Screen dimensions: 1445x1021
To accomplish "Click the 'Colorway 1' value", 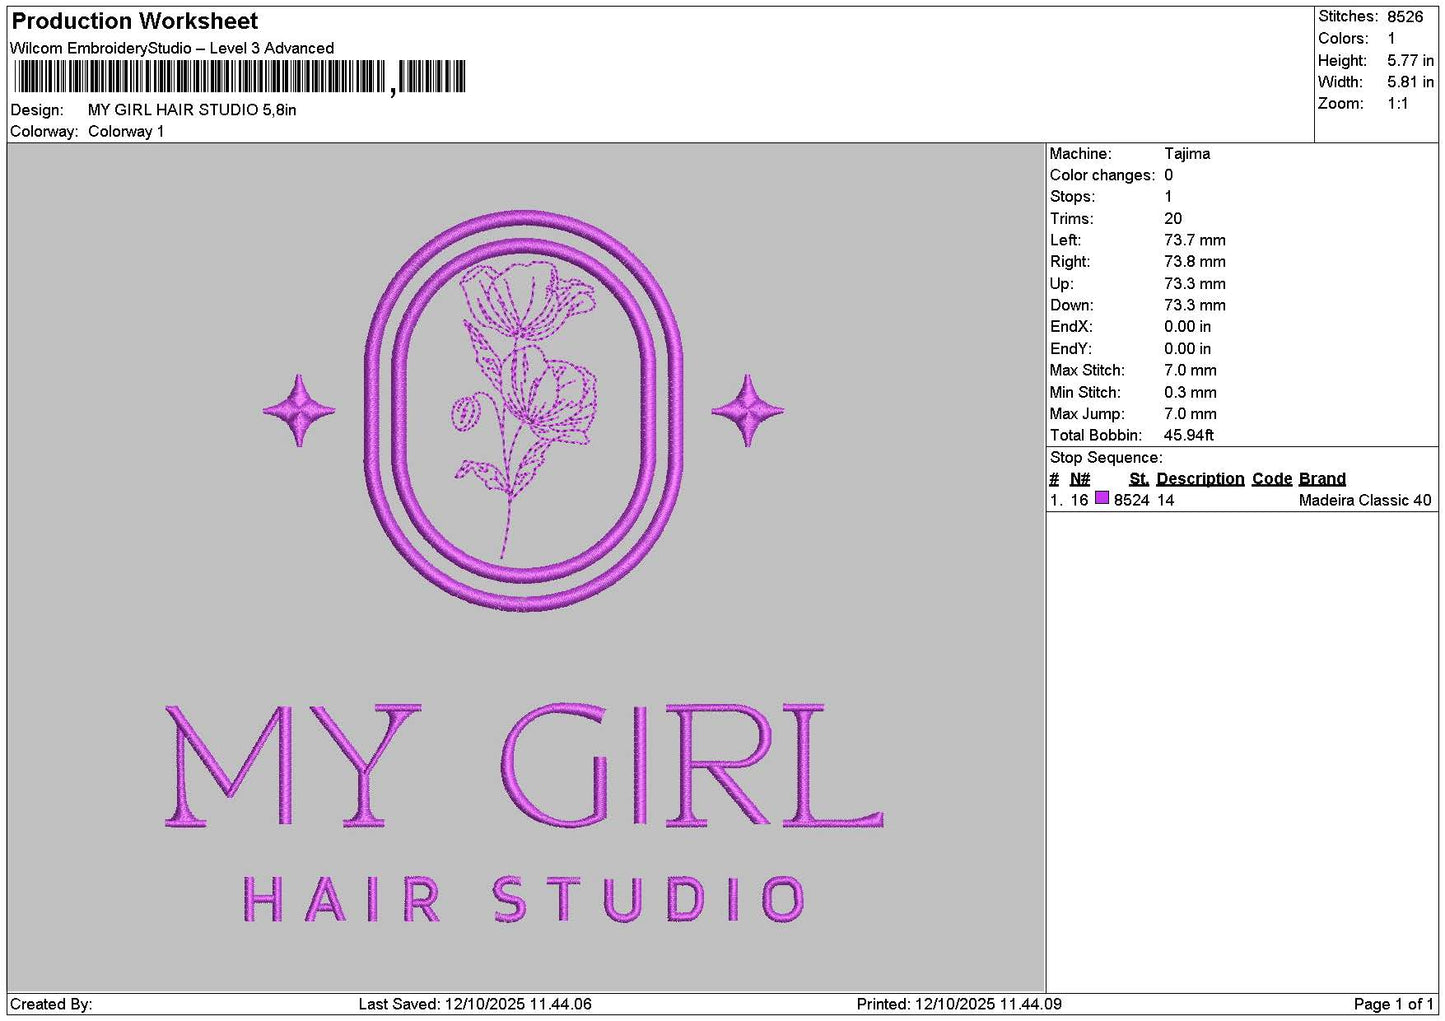I will tap(126, 132).
